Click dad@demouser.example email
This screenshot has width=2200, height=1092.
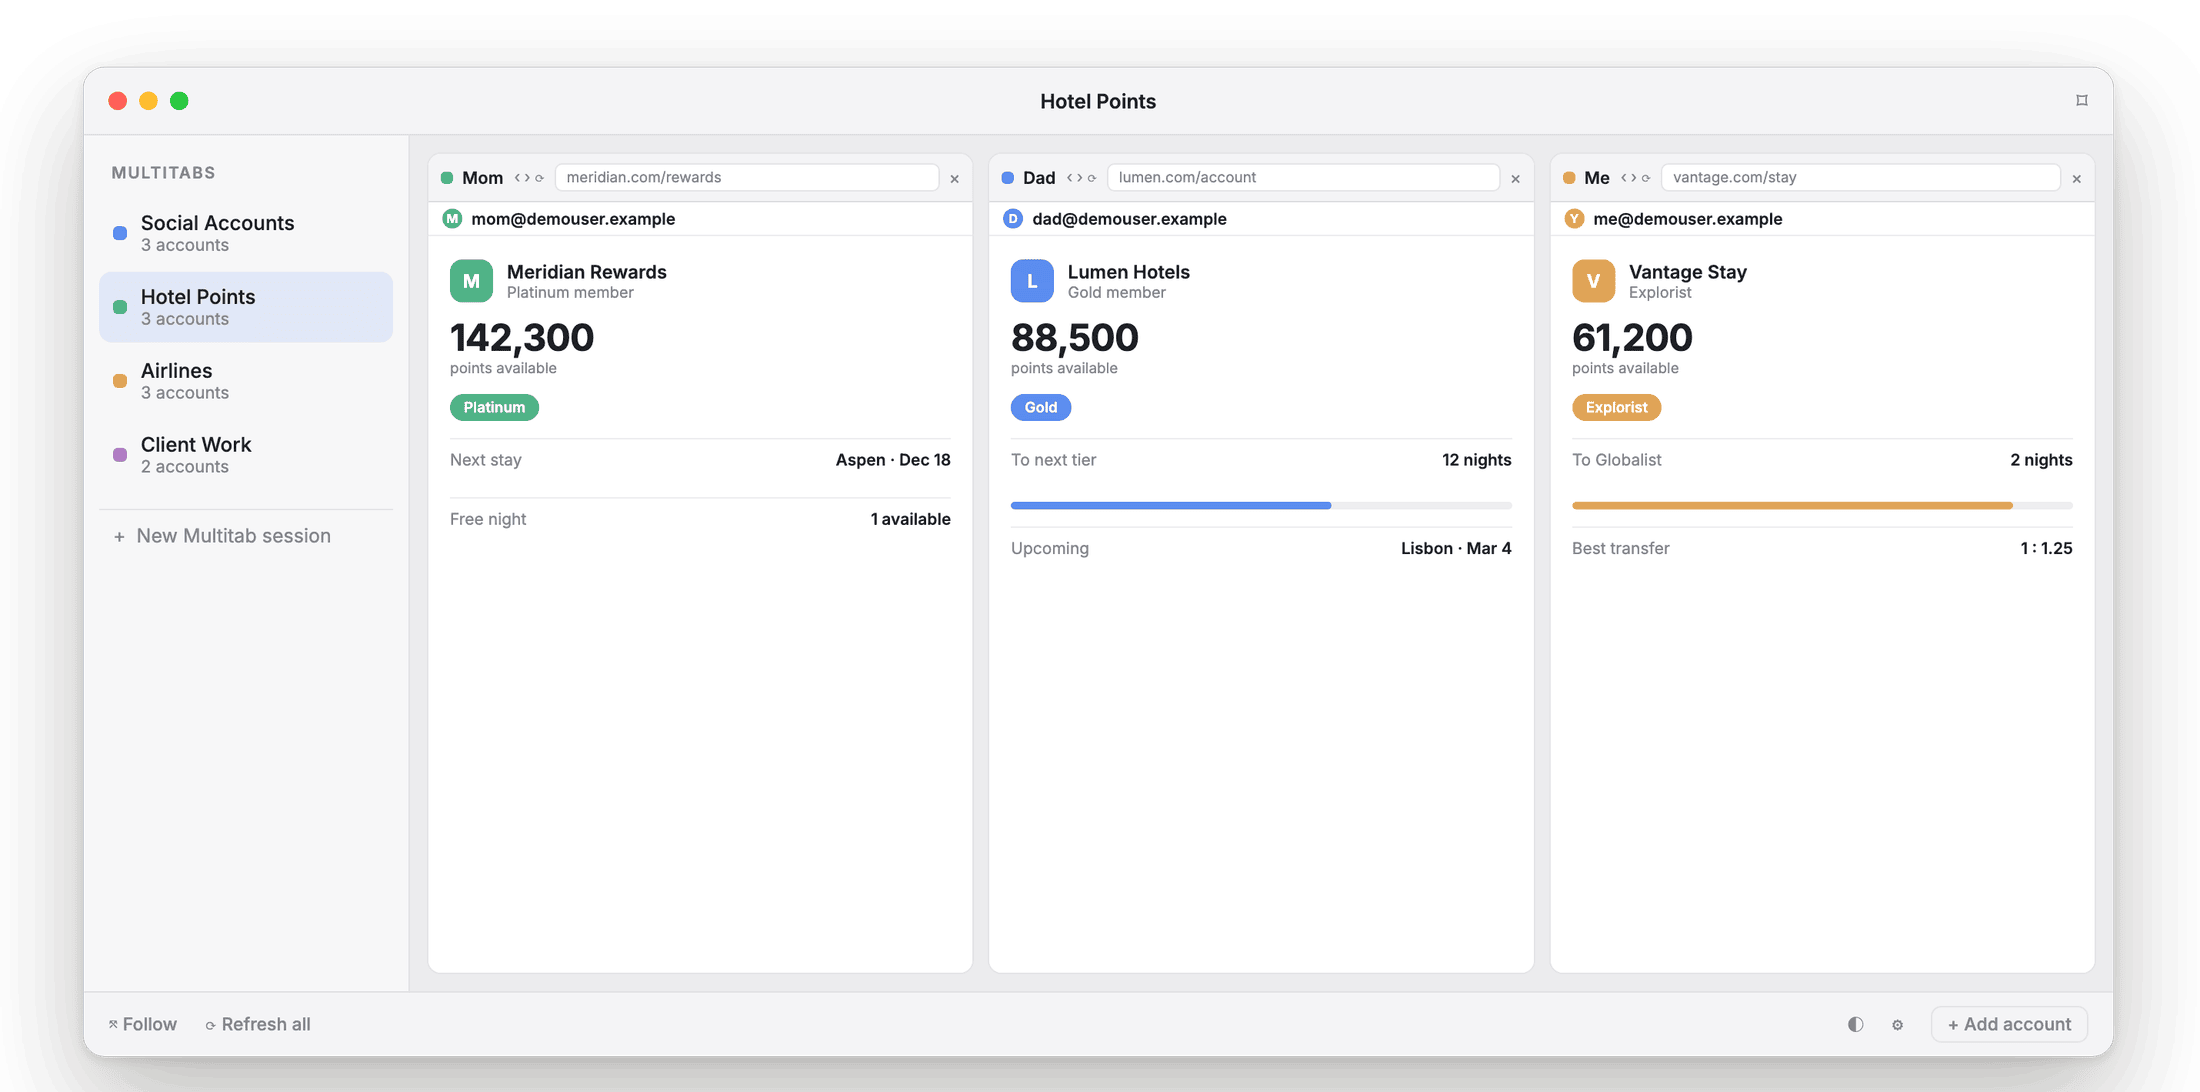[x=1129, y=219]
